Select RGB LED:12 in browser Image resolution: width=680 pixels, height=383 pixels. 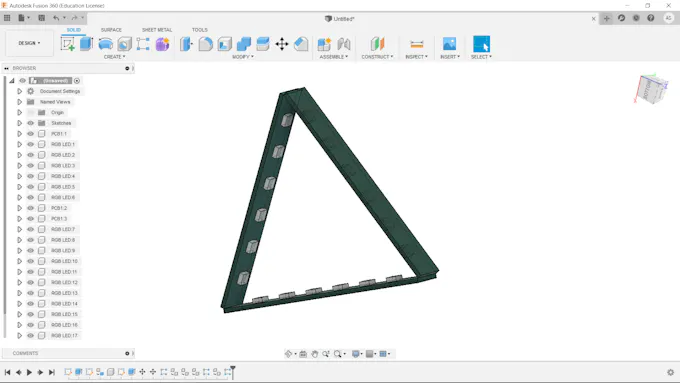64,282
